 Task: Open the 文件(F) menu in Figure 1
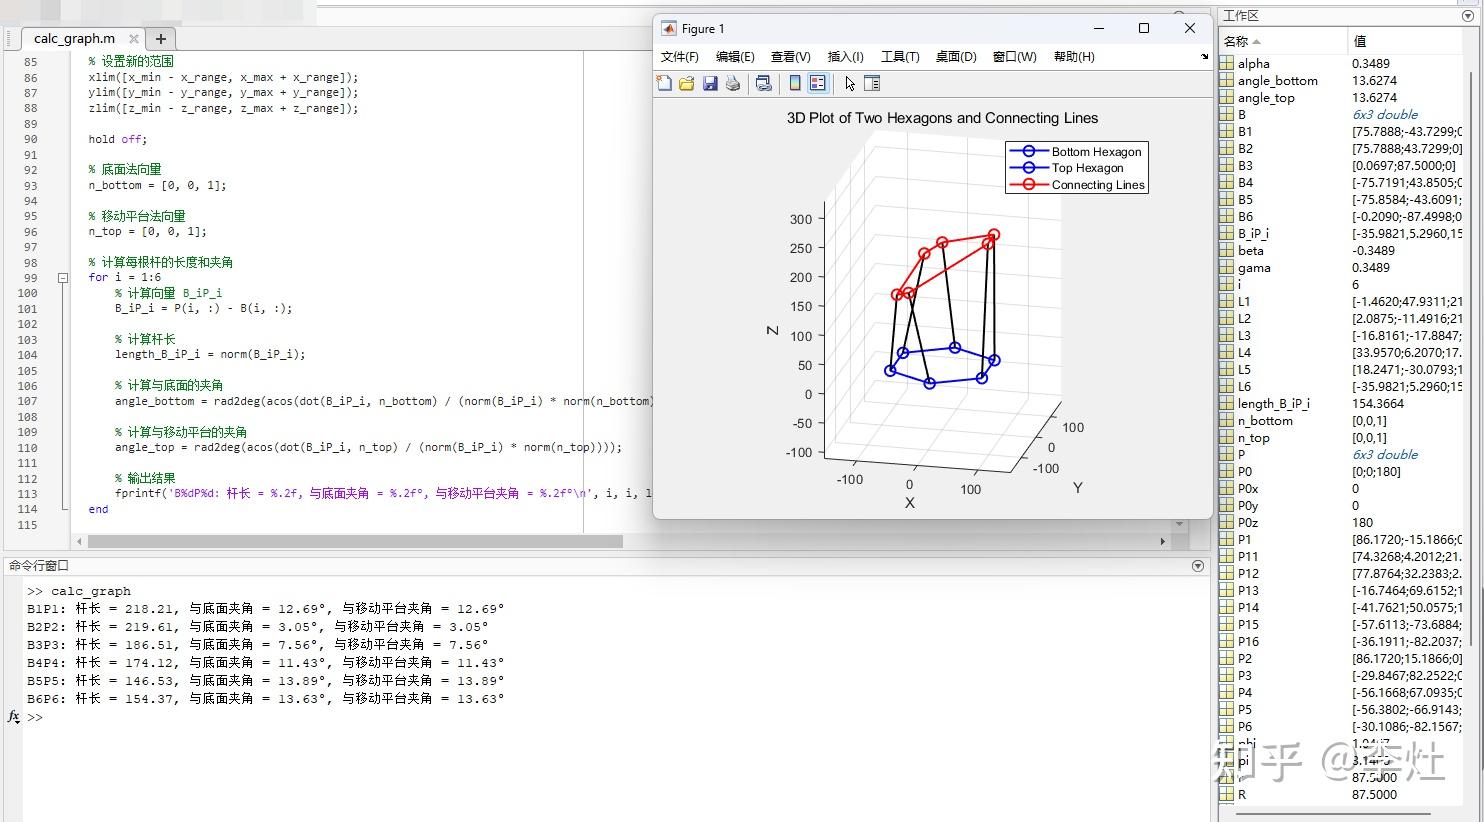pos(680,57)
